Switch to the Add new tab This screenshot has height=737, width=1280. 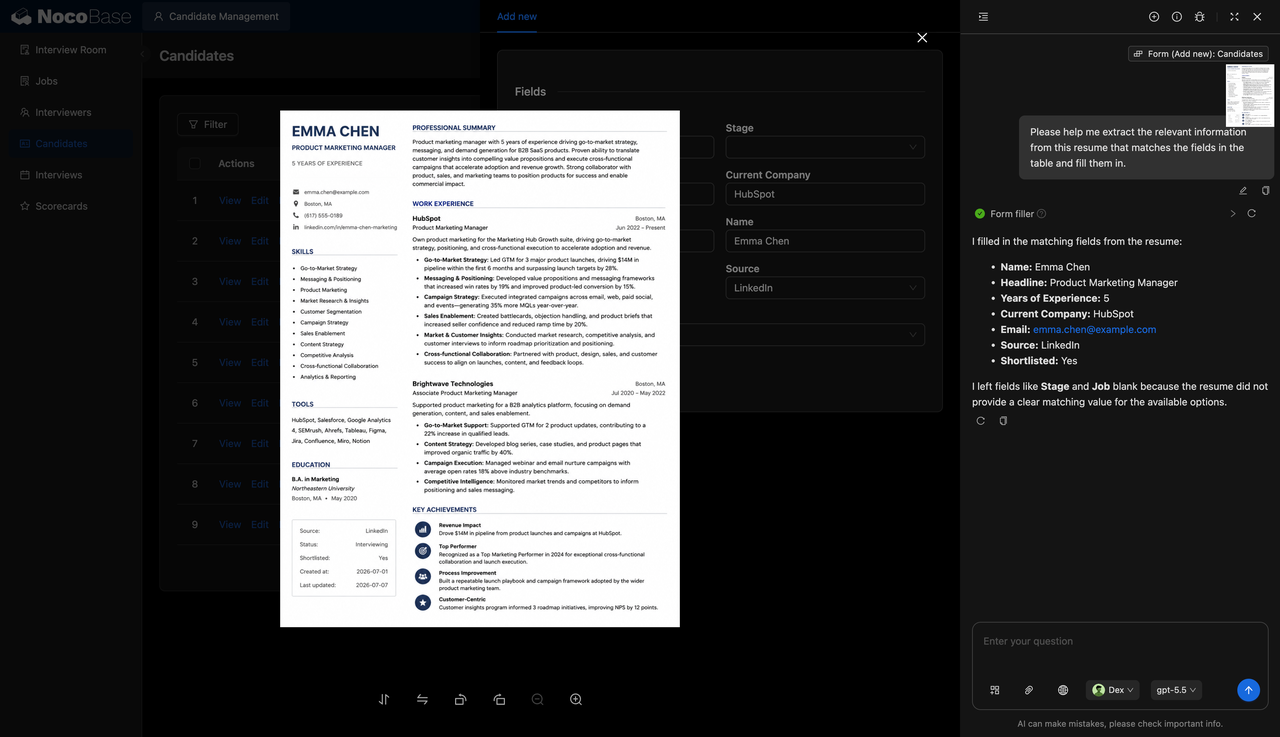point(517,16)
